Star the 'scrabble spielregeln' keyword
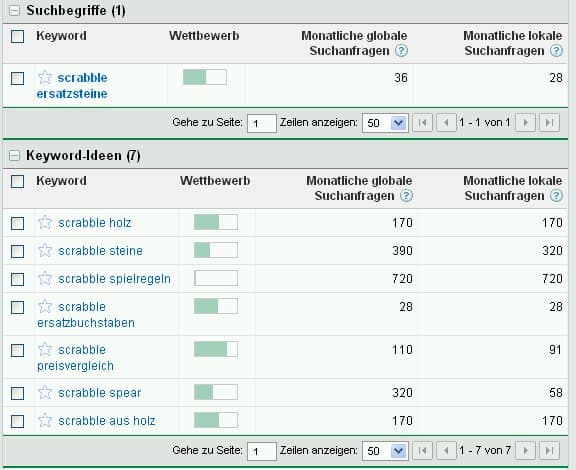The height and width of the screenshot is (470, 576). [x=45, y=279]
